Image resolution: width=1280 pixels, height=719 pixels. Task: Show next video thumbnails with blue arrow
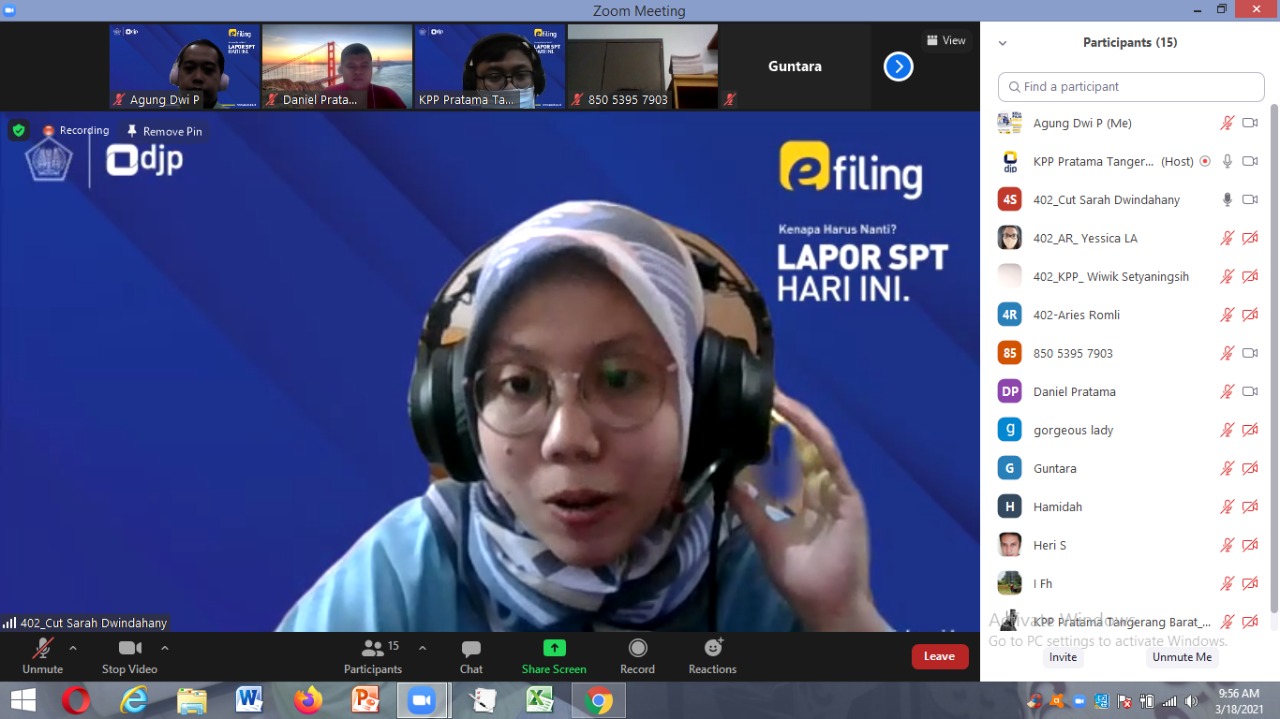point(898,67)
